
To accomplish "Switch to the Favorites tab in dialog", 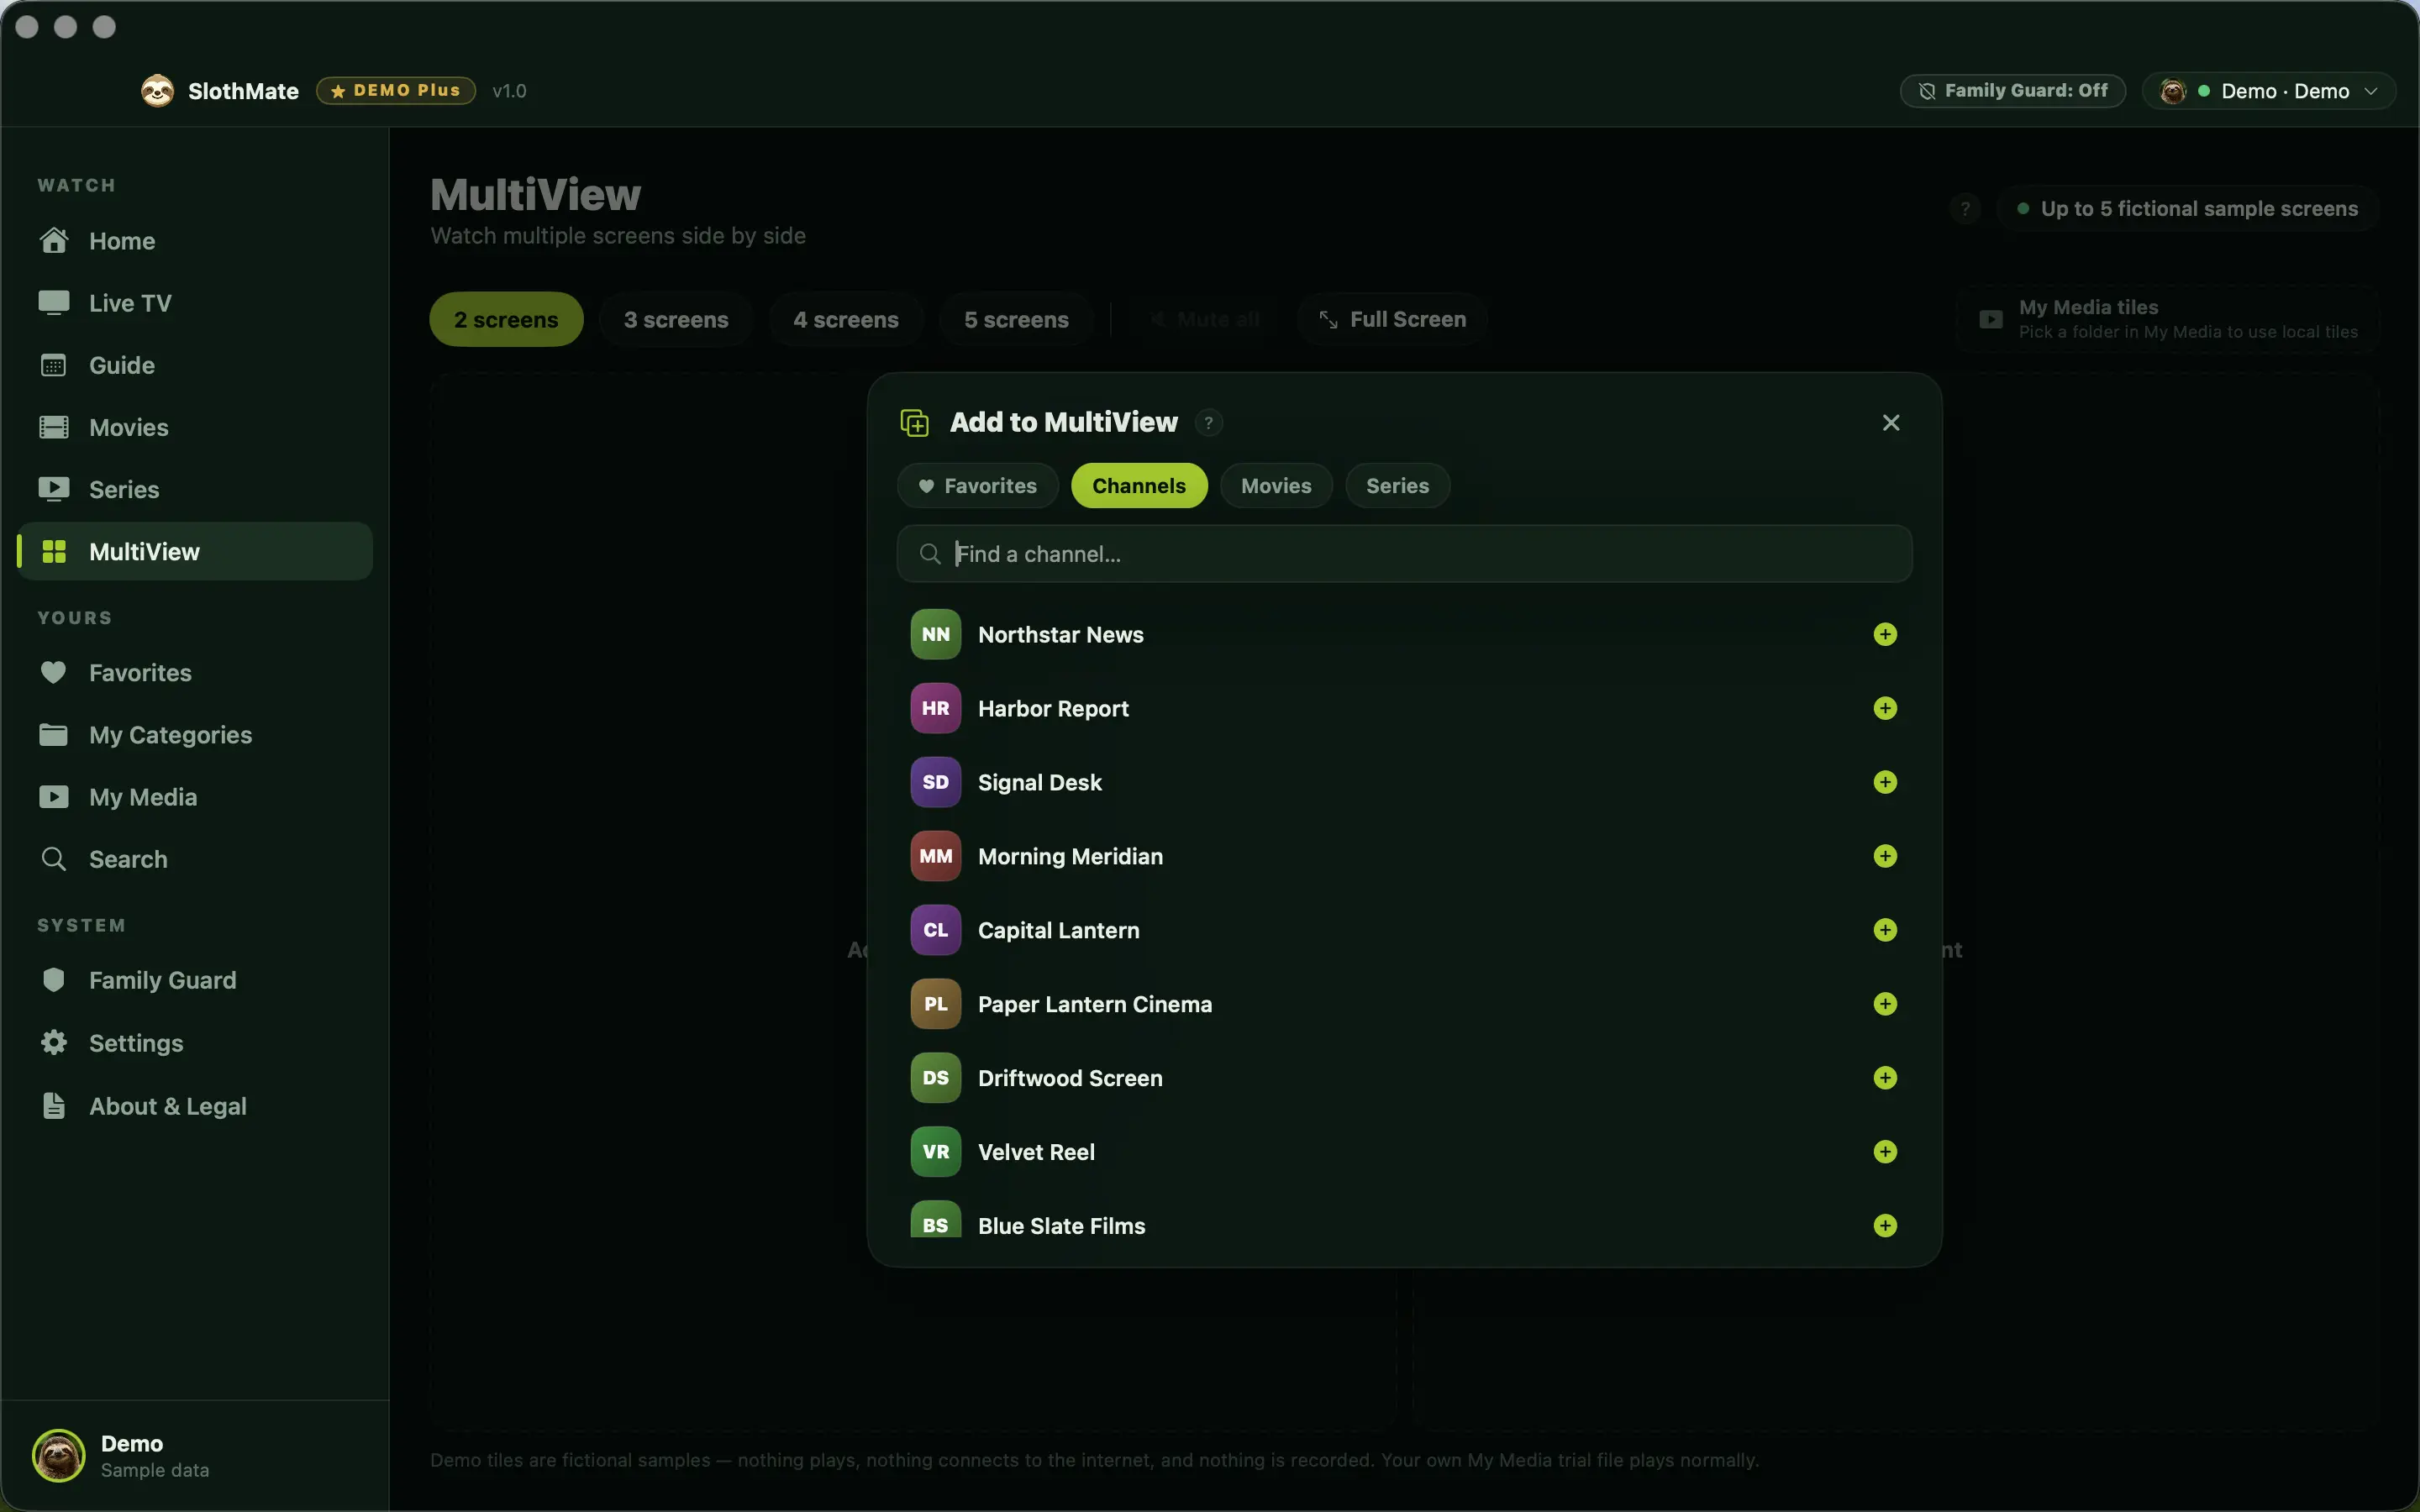I will coord(977,486).
